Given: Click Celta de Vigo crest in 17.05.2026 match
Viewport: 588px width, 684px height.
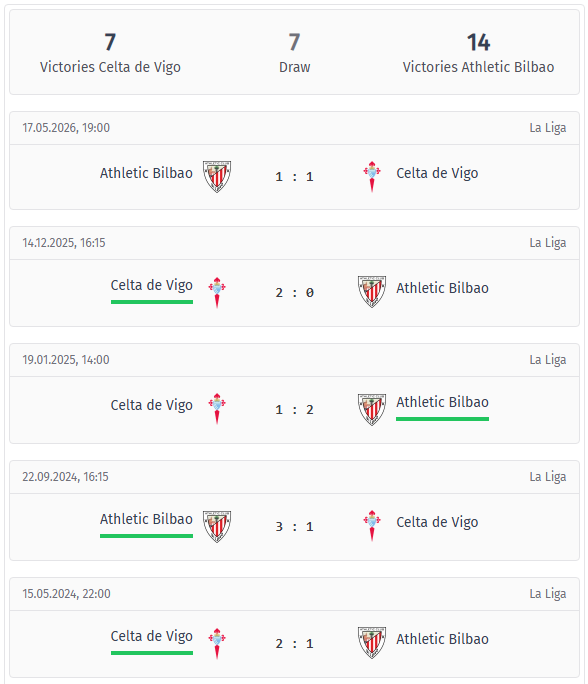Looking at the screenshot, I should coord(372,177).
